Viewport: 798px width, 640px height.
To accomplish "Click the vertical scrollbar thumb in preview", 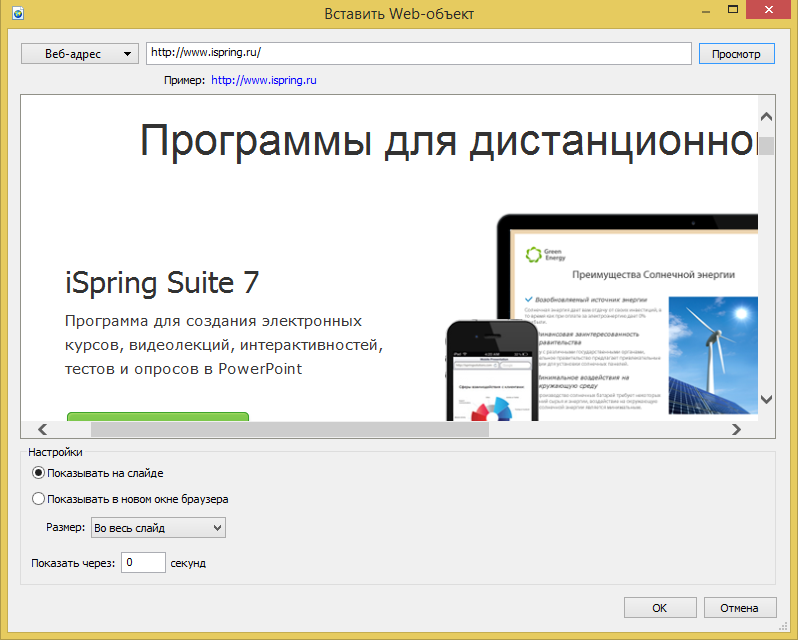I will click(x=766, y=146).
